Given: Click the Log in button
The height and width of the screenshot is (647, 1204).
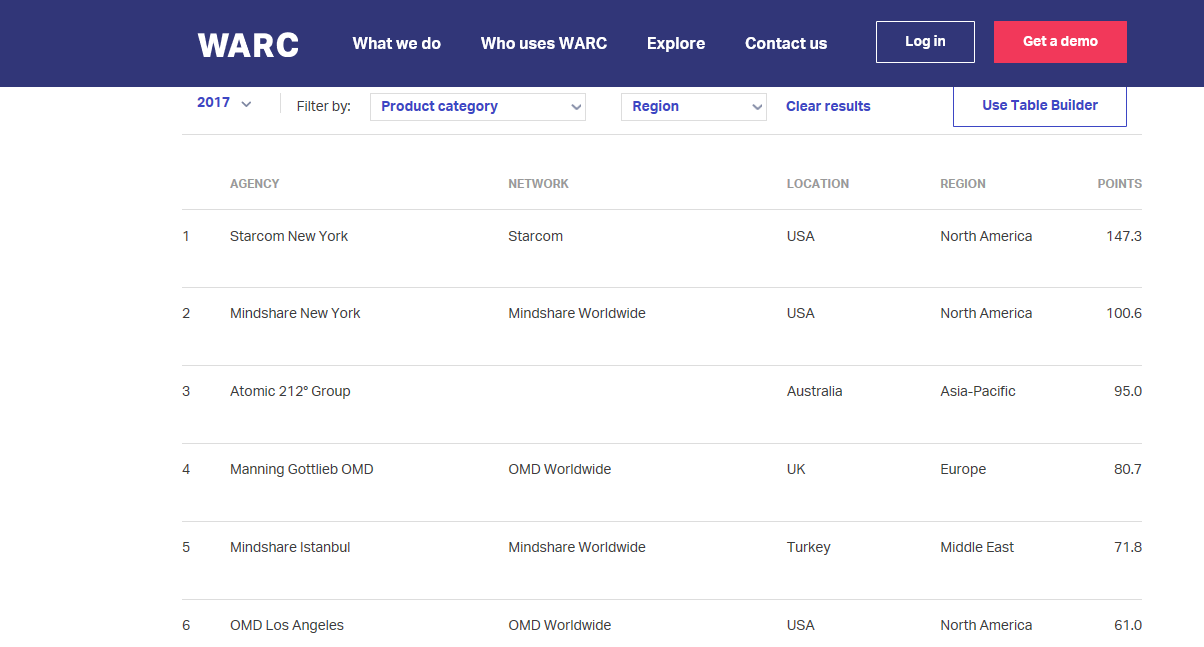Looking at the screenshot, I should (925, 42).
